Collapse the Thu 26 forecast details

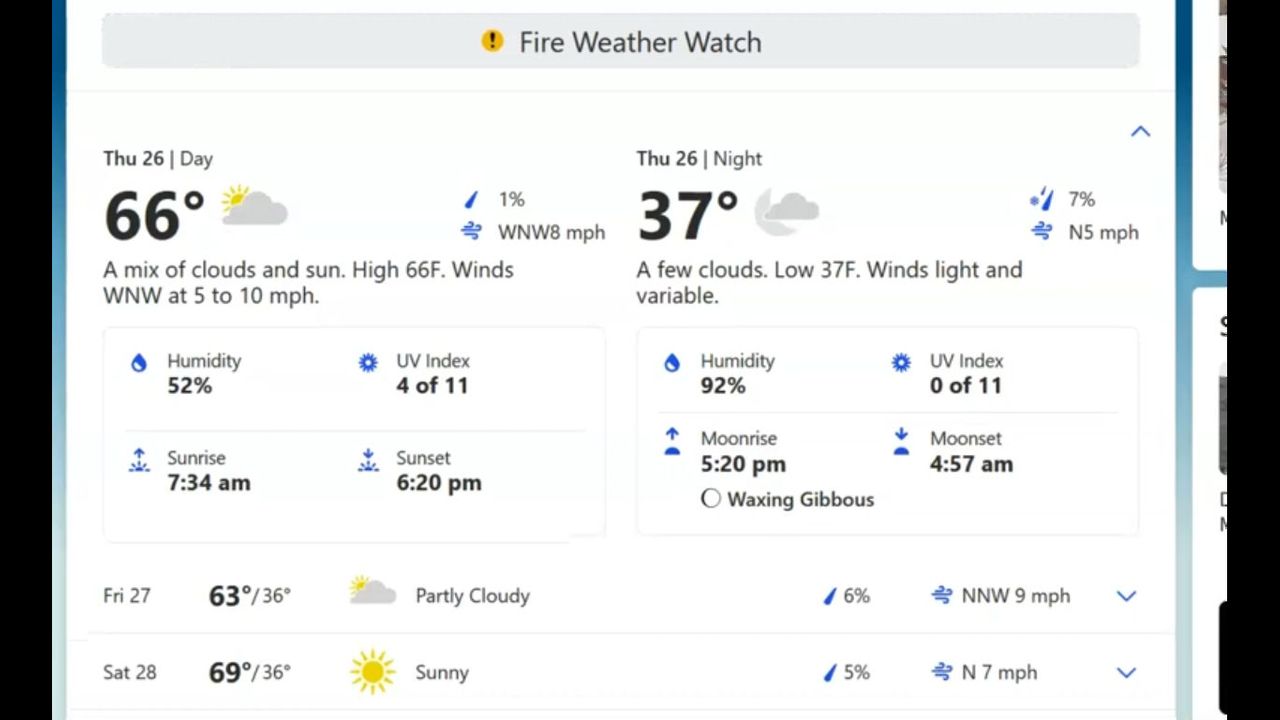tap(1140, 132)
